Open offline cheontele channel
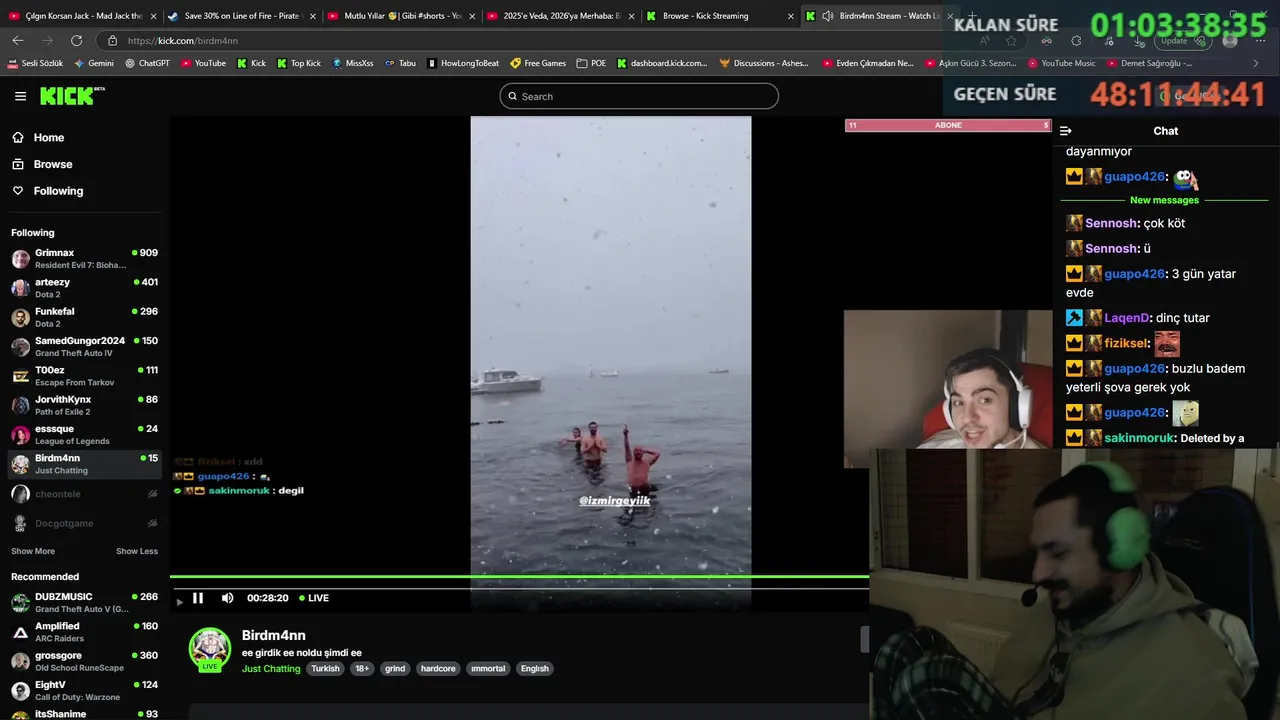The image size is (1280, 720). tap(84, 494)
